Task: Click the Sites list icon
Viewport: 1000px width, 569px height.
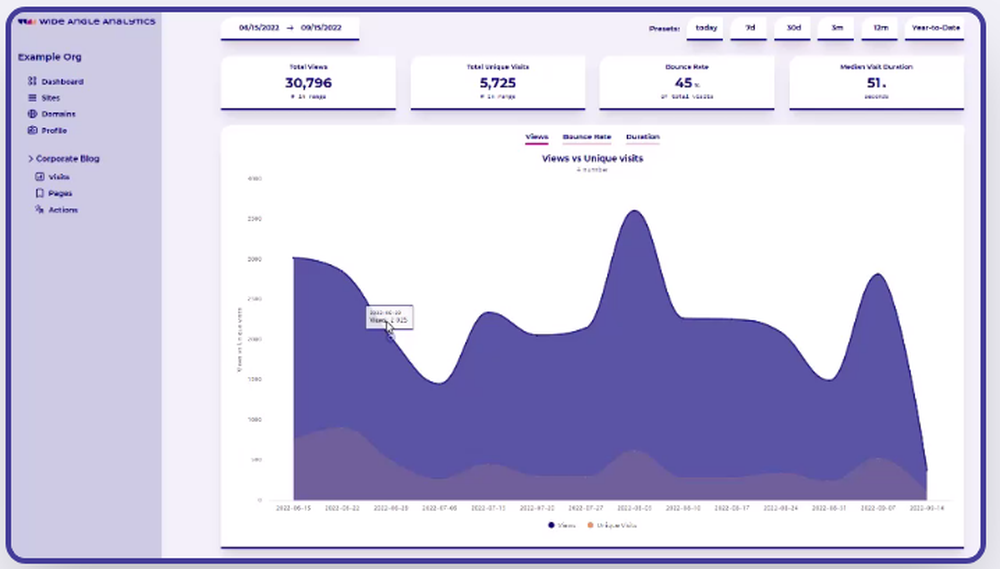Action: click(32, 98)
